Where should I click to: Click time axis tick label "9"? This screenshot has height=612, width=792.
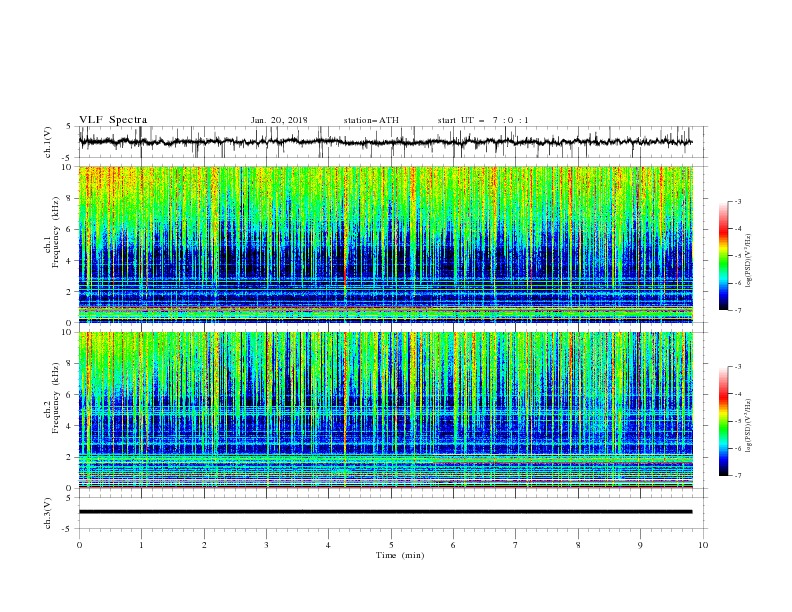[x=640, y=545]
